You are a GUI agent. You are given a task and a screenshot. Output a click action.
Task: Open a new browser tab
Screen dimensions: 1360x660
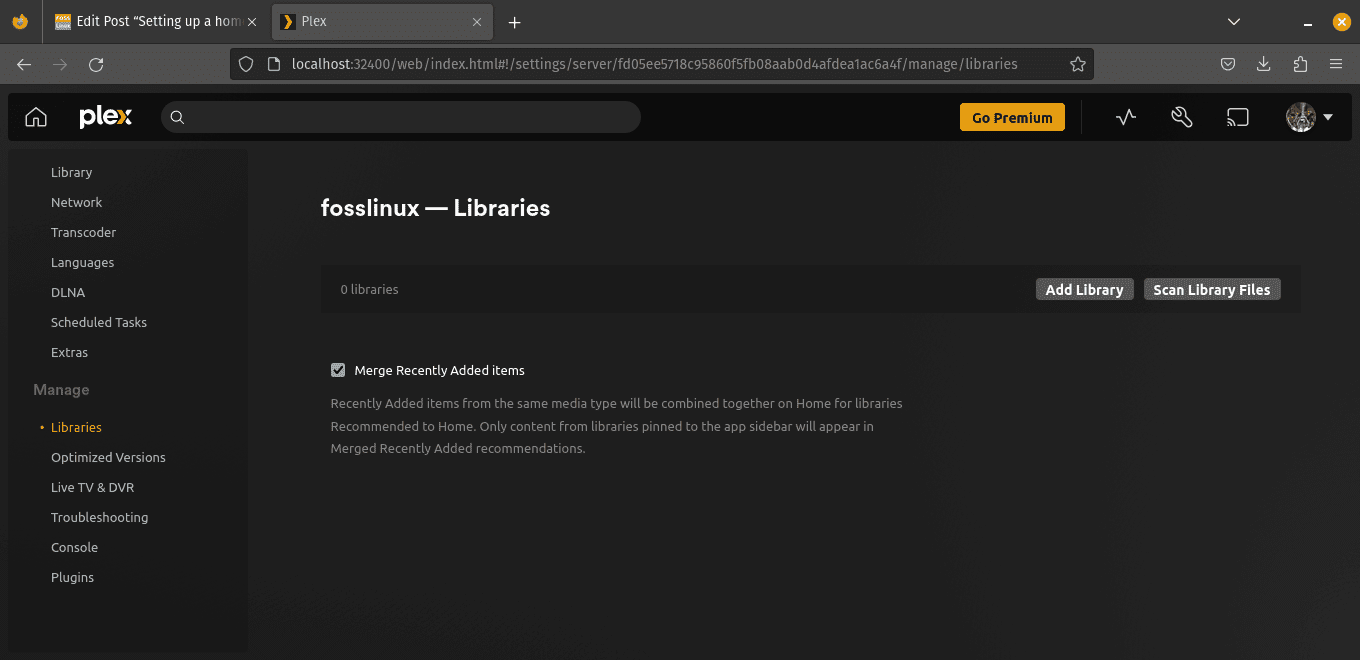514,22
